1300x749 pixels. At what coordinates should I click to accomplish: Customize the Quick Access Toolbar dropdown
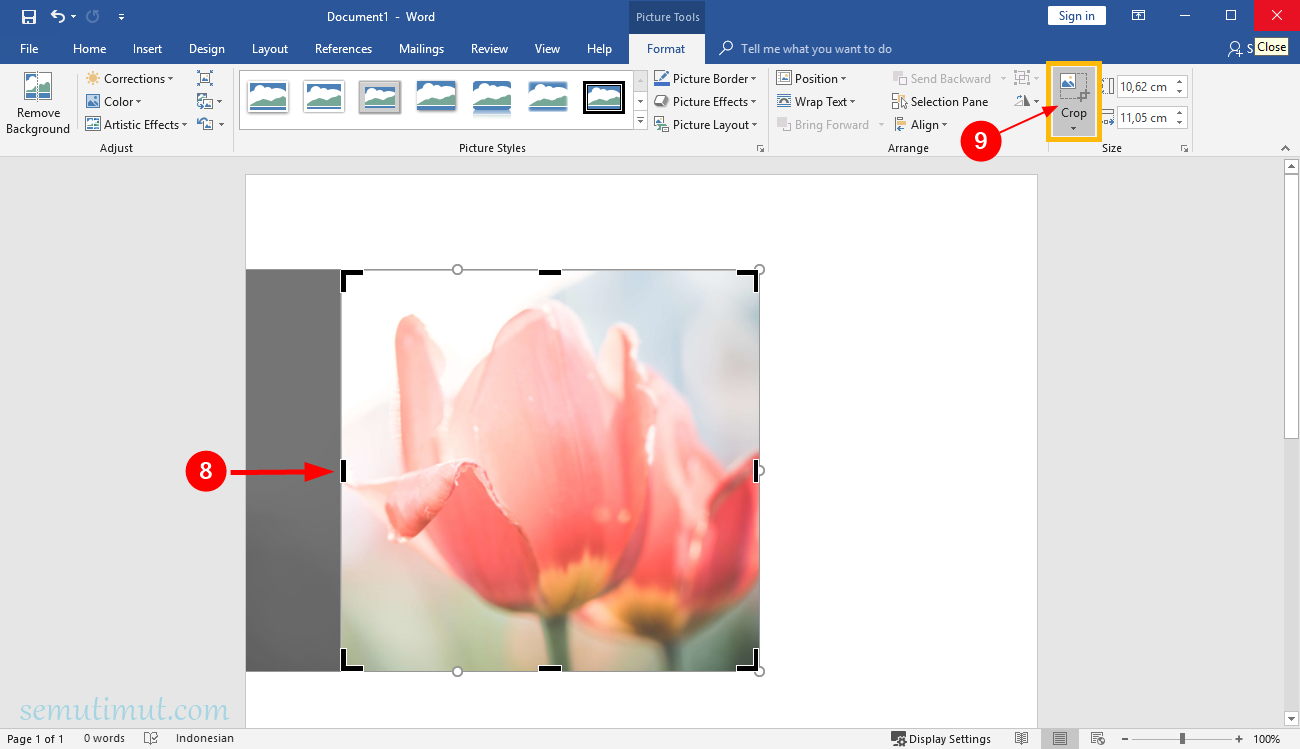tap(121, 17)
